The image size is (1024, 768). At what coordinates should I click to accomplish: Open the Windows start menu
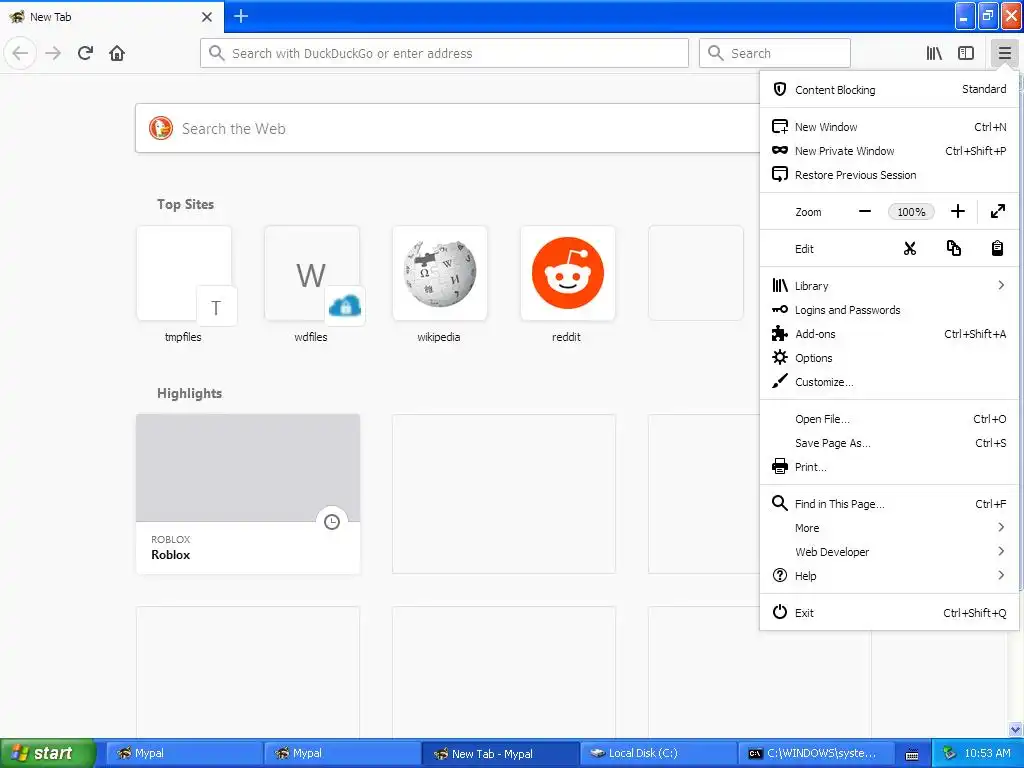coord(47,753)
